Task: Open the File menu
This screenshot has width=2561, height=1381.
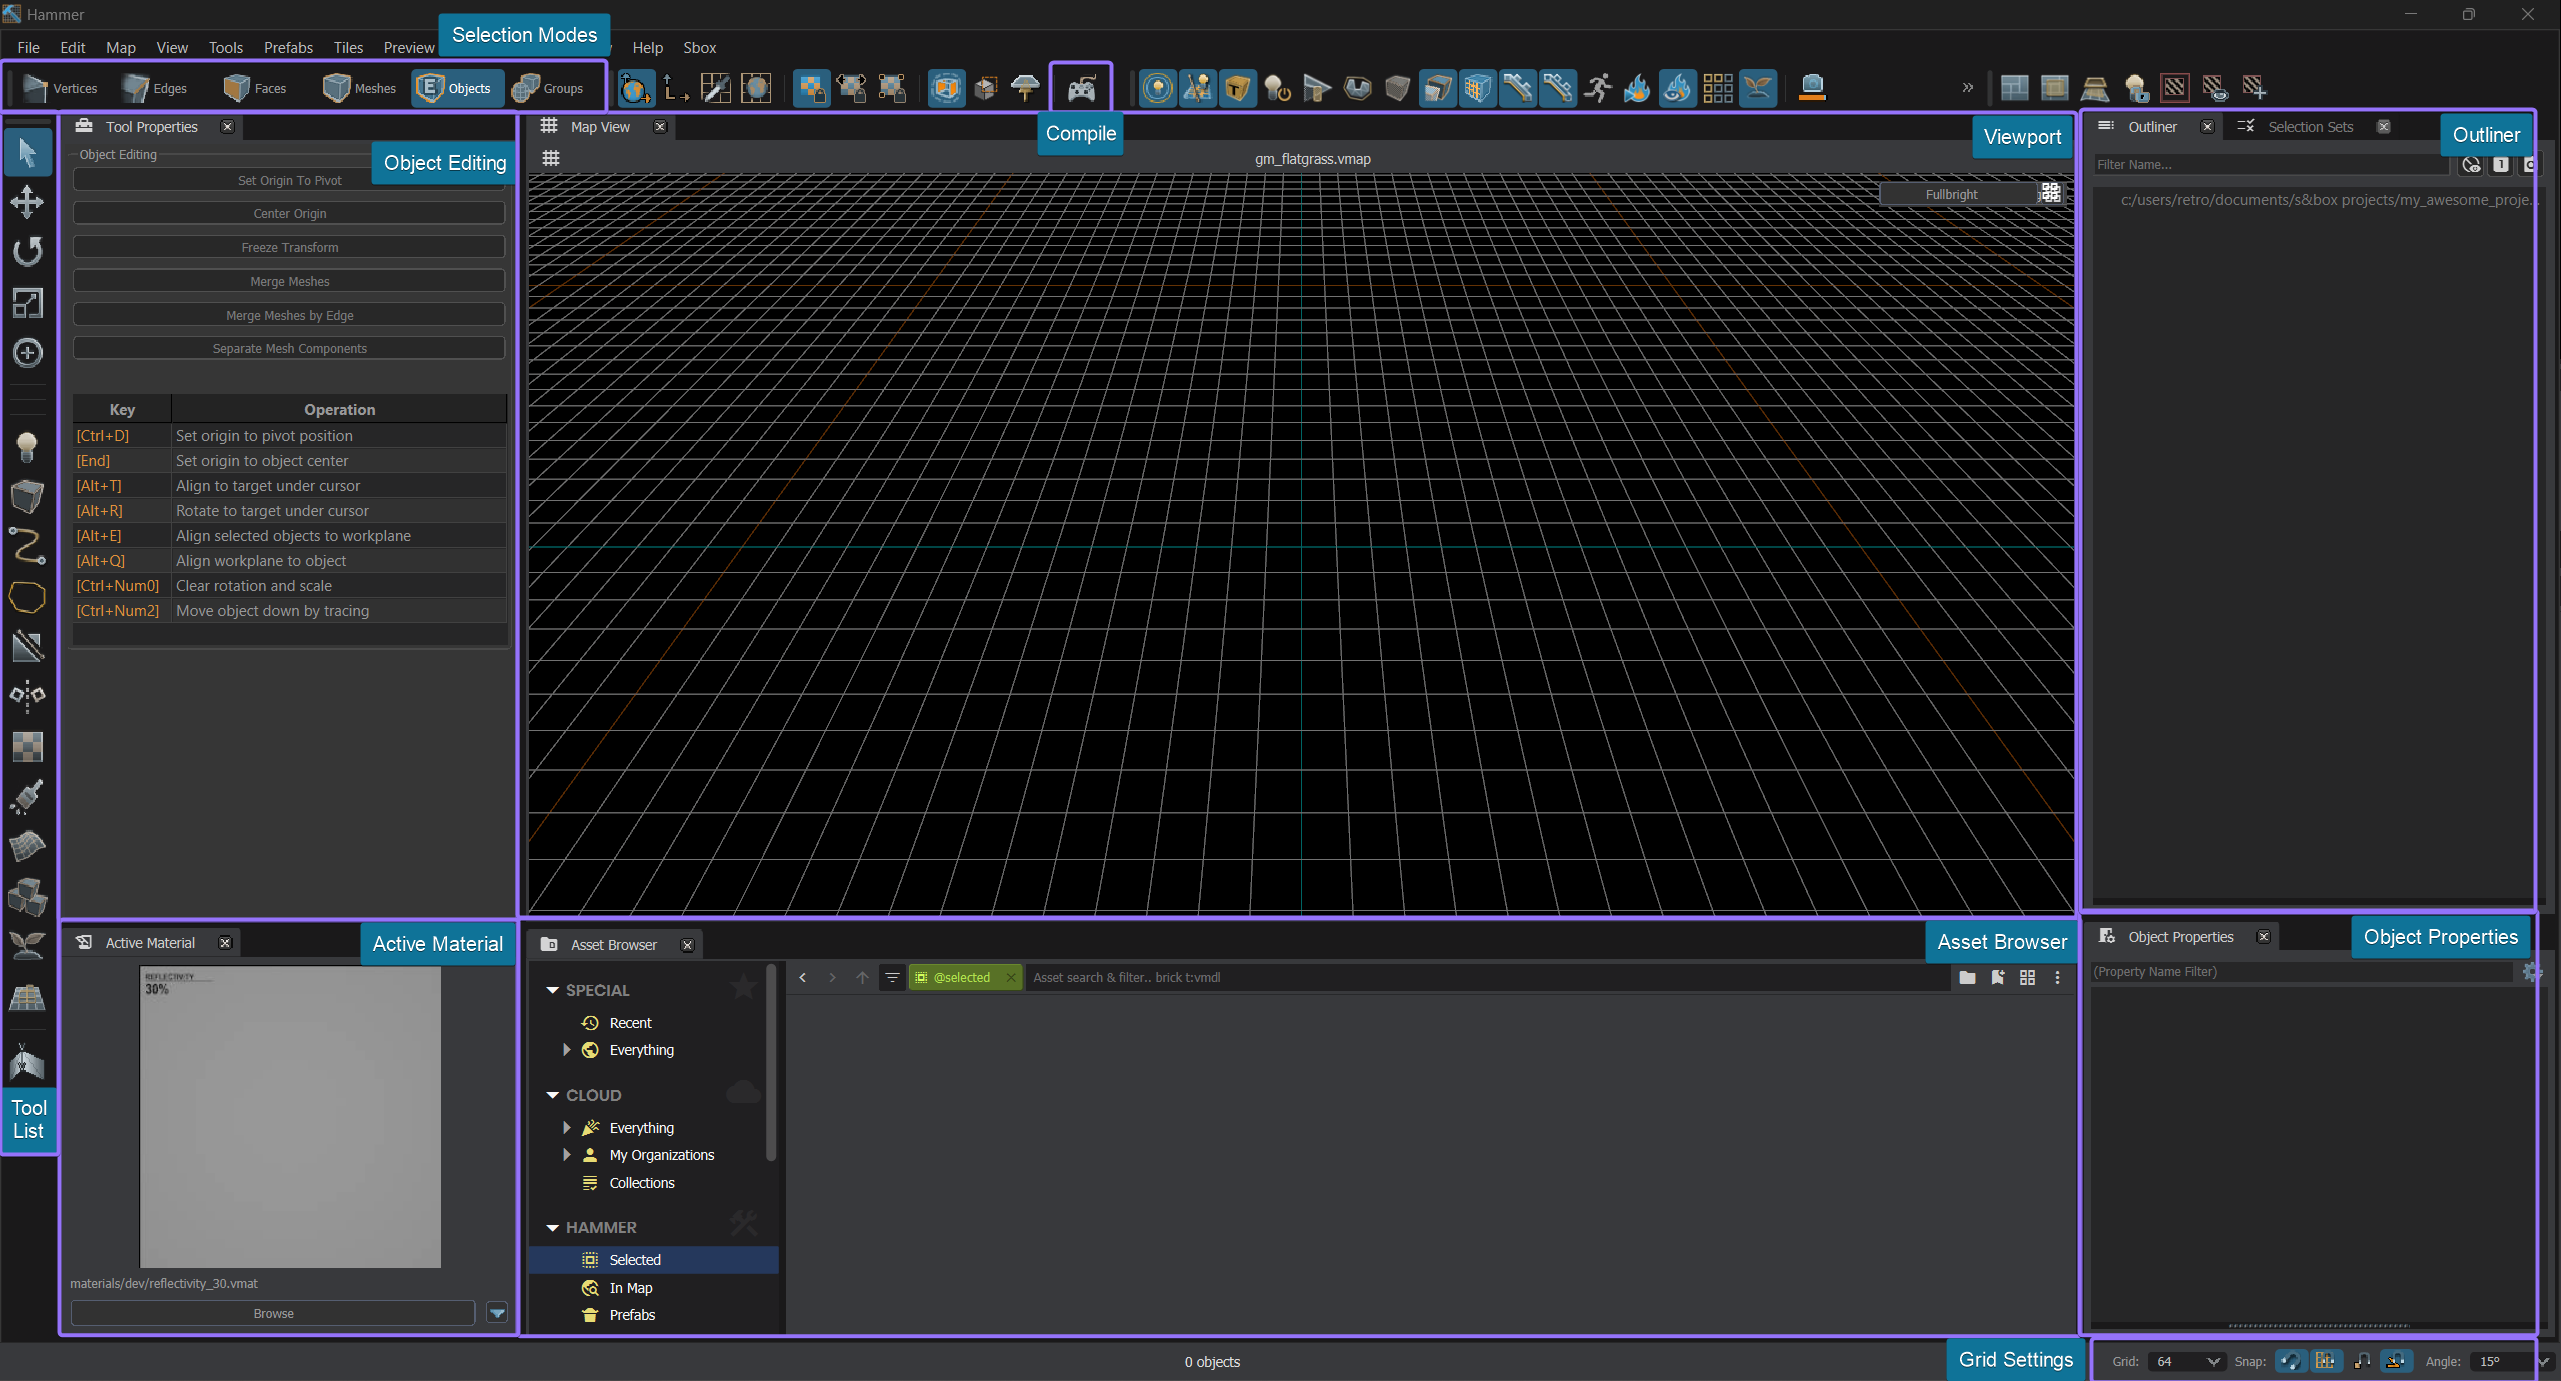Action: [28, 47]
